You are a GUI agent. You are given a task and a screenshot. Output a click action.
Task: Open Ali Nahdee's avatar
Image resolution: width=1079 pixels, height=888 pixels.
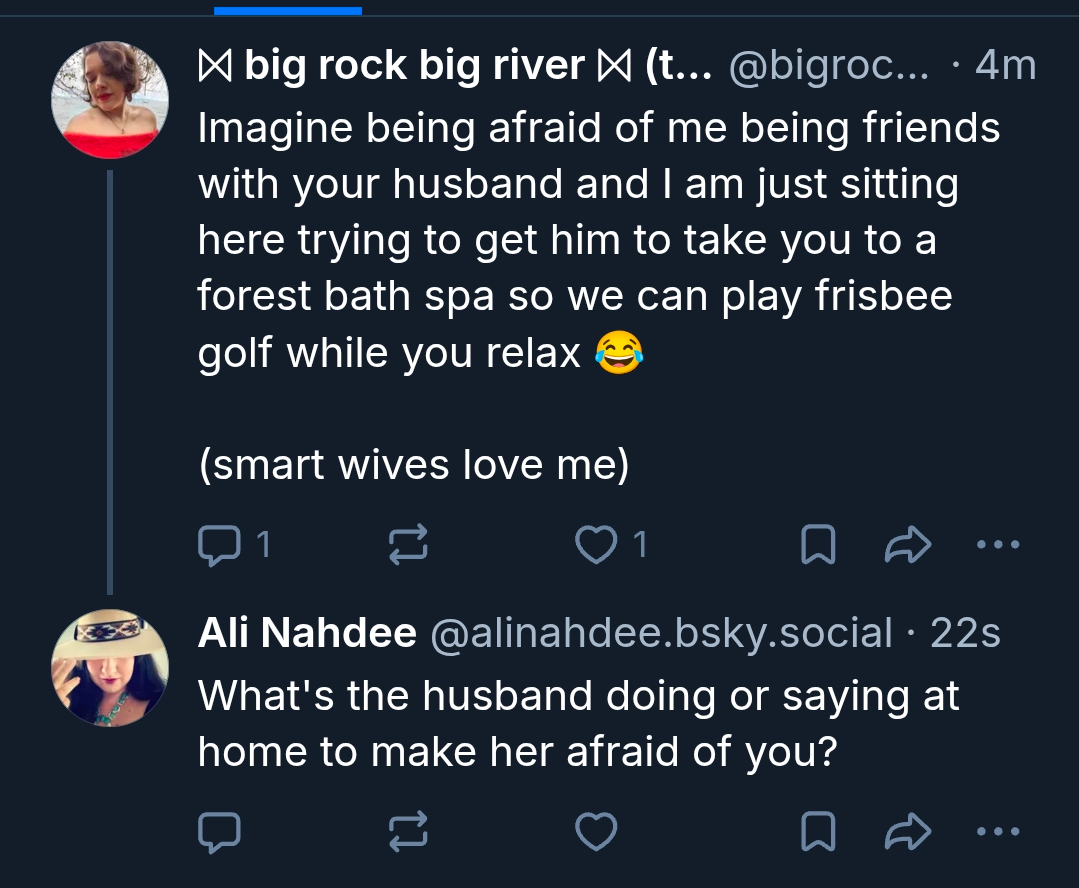(110, 667)
